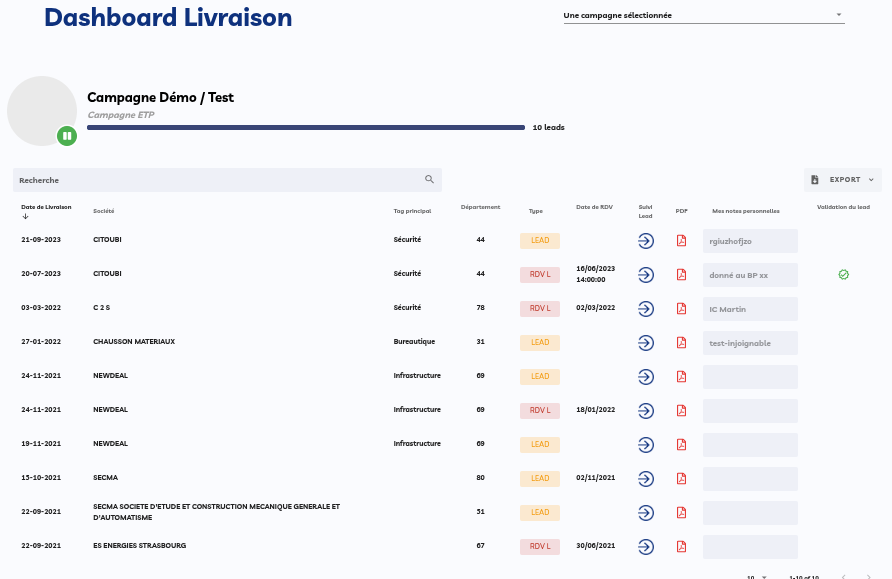The height and width of the screenshot is (579, 892).
Task: Sort by Département column header
Action: (481, 207)
